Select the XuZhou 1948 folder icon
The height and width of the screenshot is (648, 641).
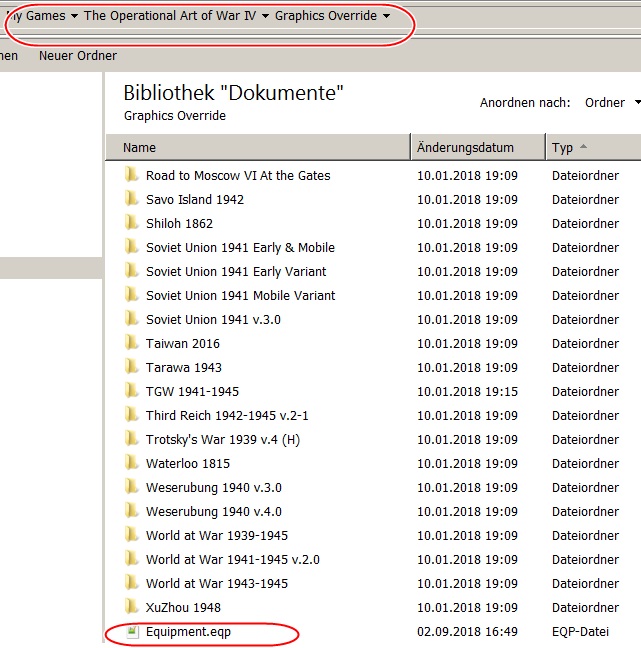[x=131, y=607]
